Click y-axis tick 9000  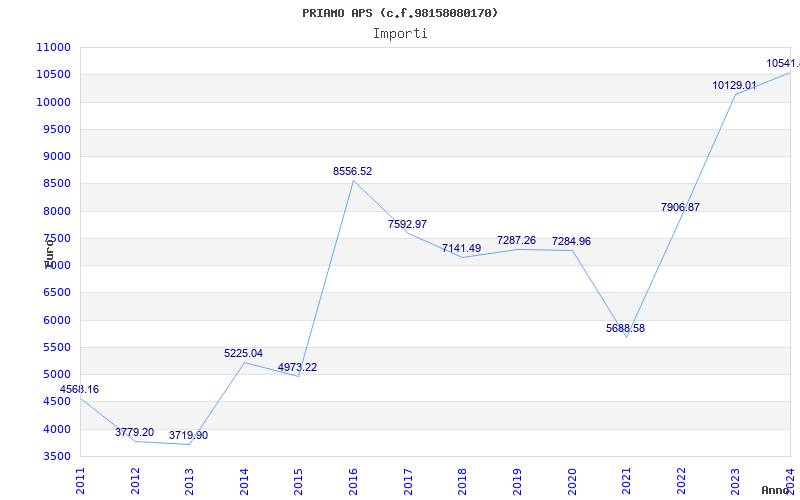click(x=56, y=157)
